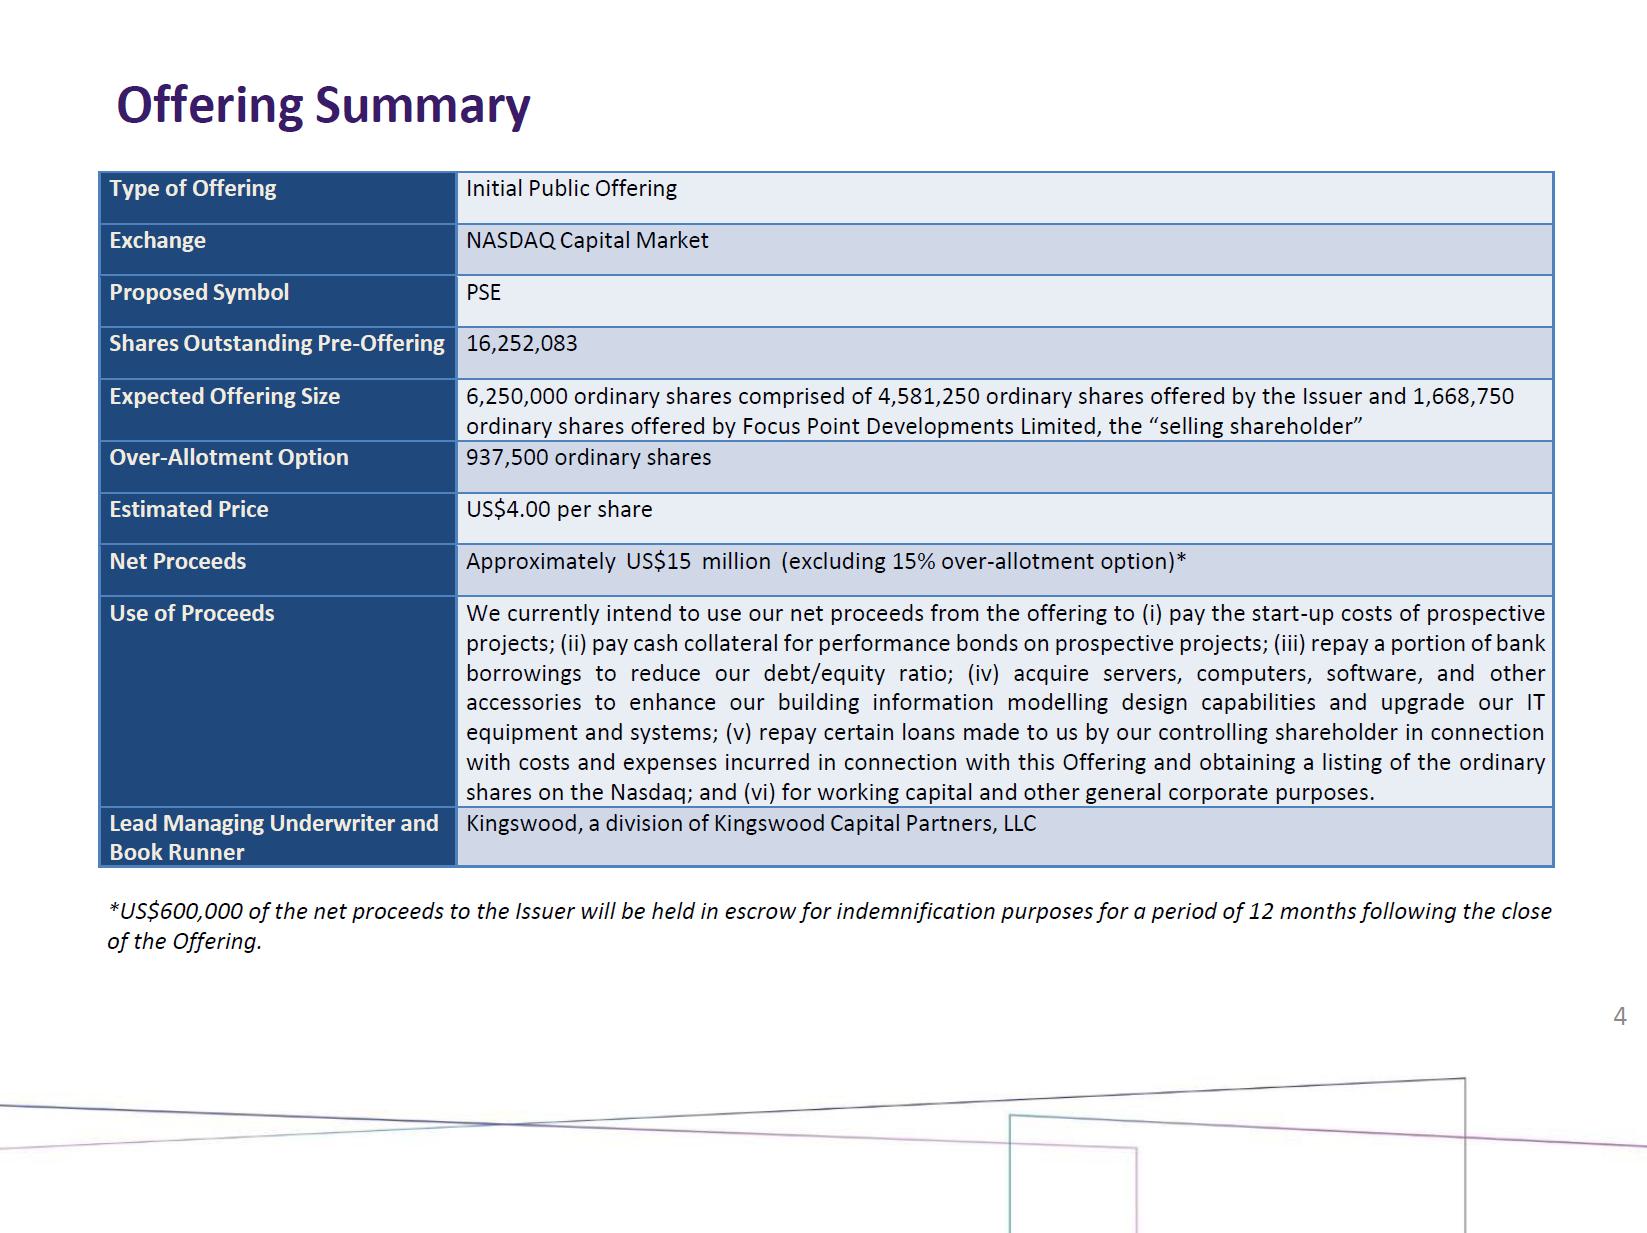Screen dimensions: 1647x1233
Task: Click the 937,500 ordinary shares value
Action: [588, 458]
